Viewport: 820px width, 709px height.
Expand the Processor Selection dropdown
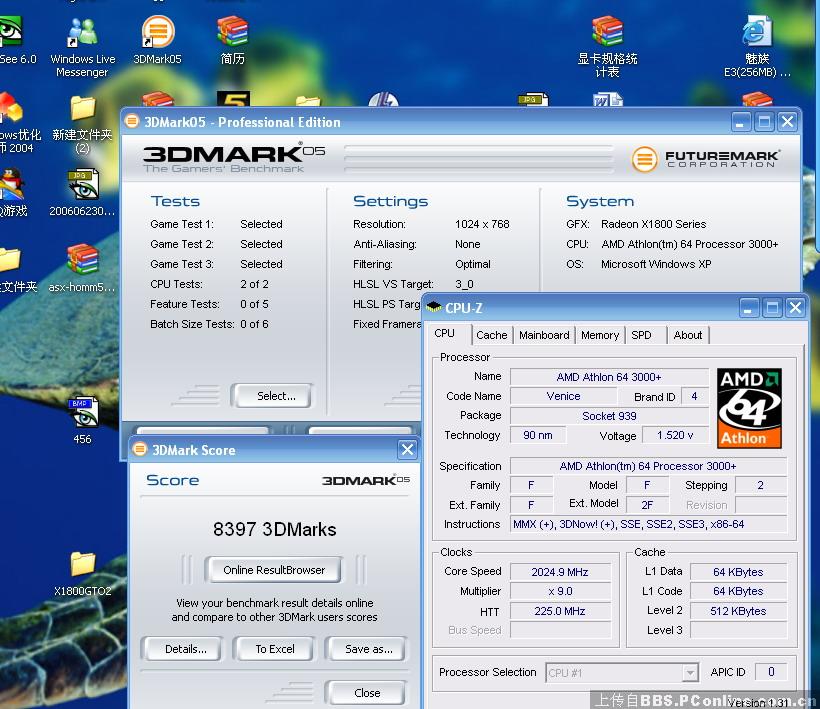[x=689, y=673]
